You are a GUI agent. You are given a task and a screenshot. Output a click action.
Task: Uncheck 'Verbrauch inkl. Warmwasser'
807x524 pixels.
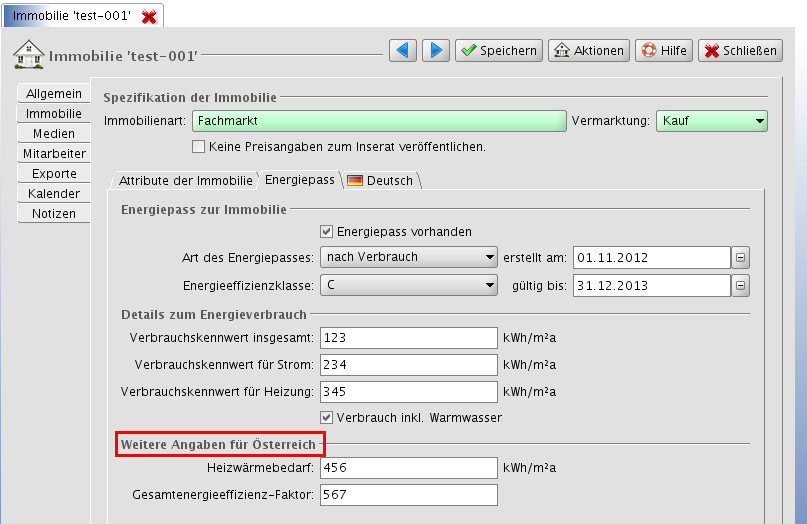(326, 417)
